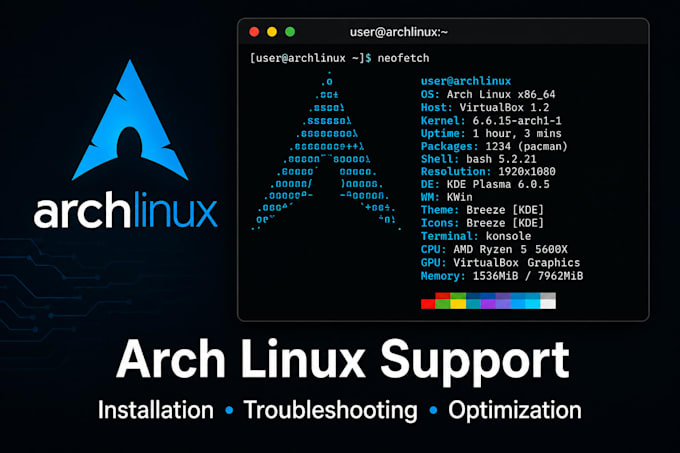Image resolution: width=680 pixels, height=453 pixels.
Task: Maximize the terminal using the green button
Action: (x=290, y=32)
